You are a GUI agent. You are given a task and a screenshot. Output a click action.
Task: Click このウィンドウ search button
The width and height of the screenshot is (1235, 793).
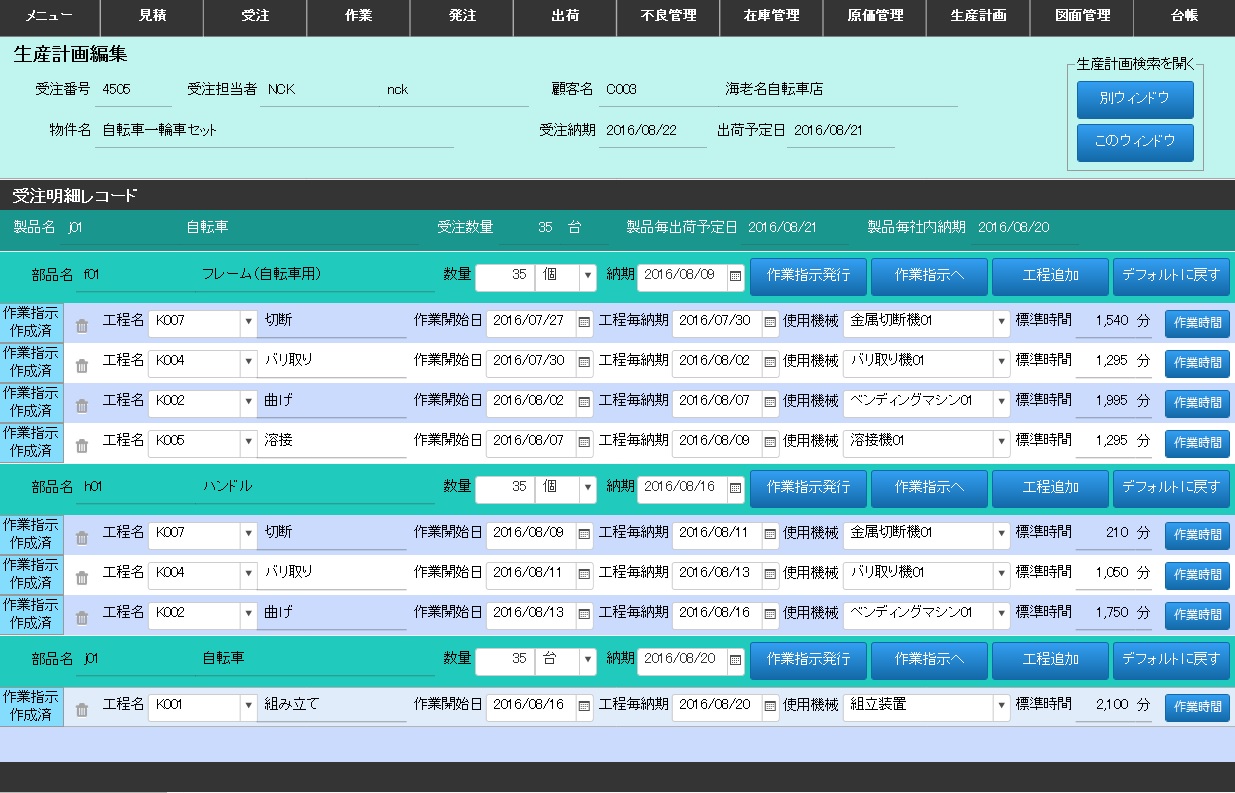tap(1135, 142)
